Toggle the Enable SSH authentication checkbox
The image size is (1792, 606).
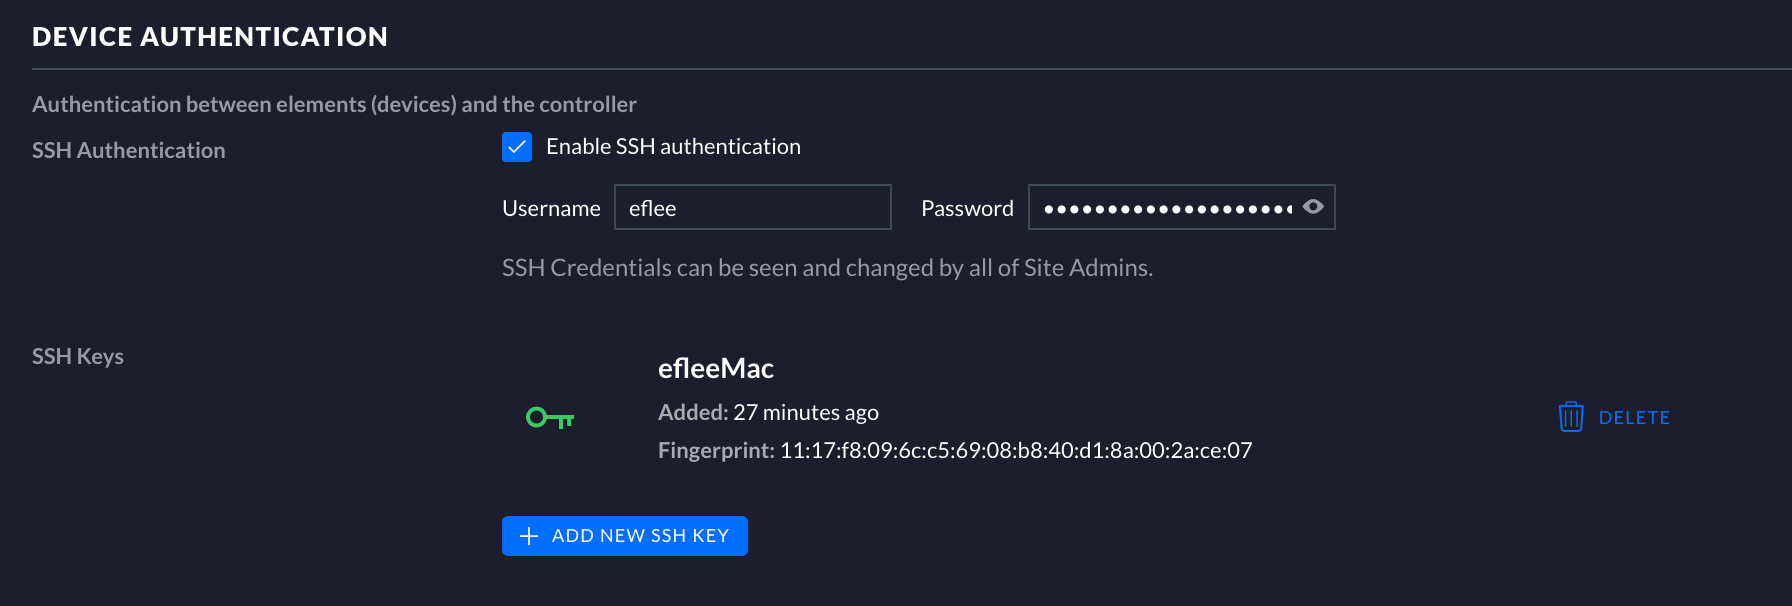click(x=517, y=147)
